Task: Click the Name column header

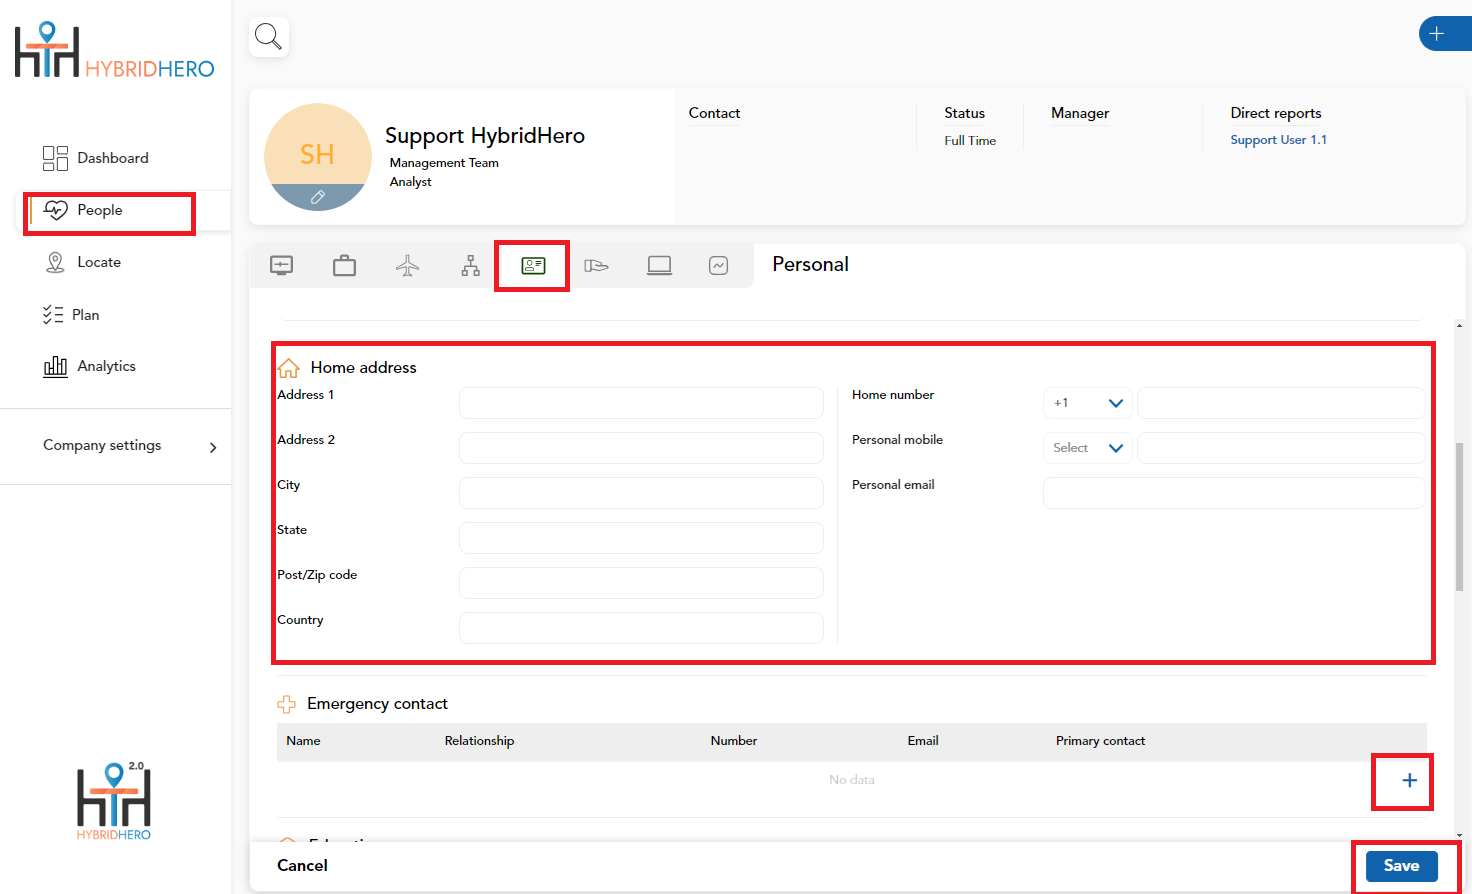Action: 303,741
